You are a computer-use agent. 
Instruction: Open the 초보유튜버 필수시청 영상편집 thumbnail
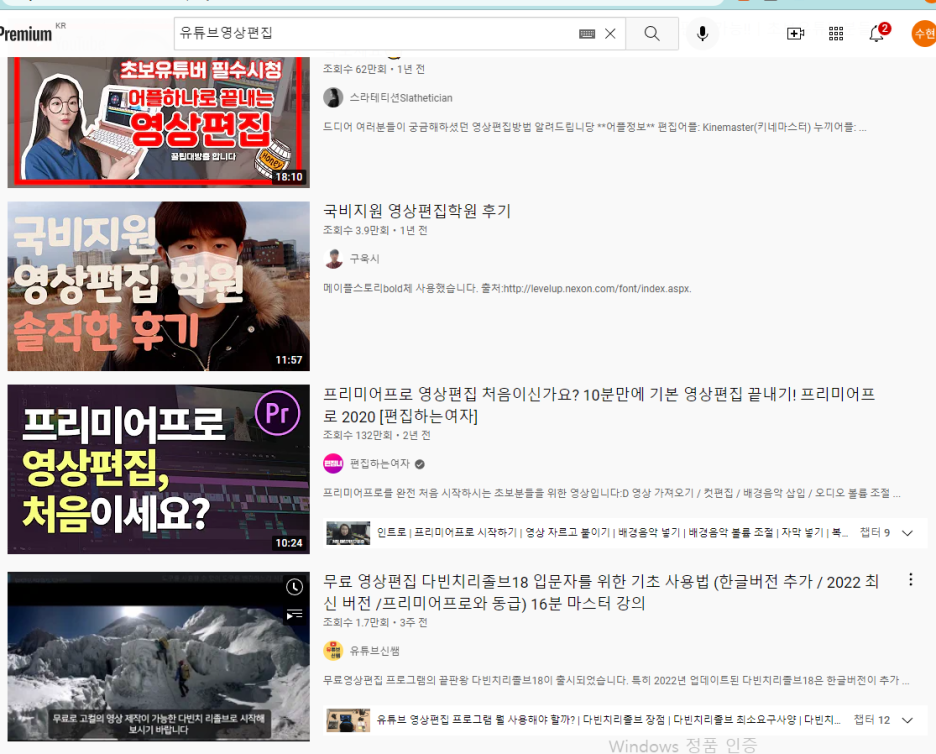point(159,122)
